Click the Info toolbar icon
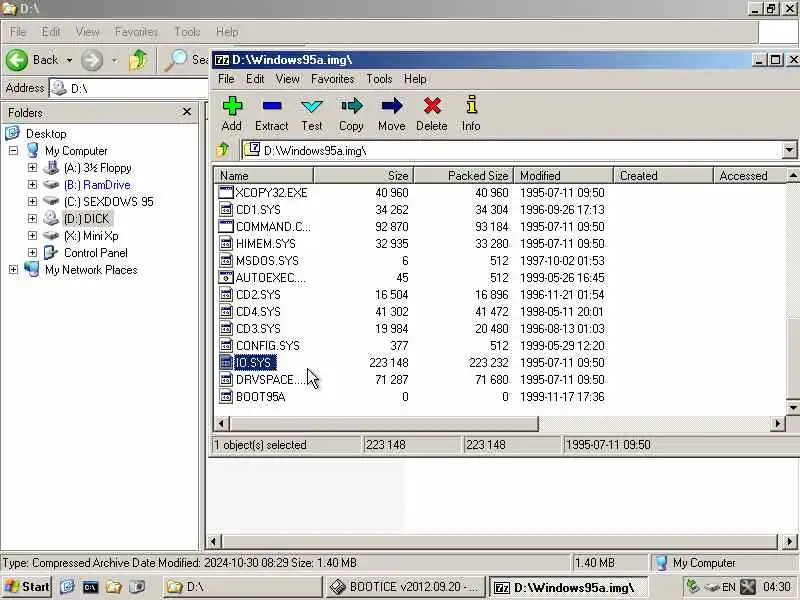The height and width of the screenshot is (600, 800). 471,105
